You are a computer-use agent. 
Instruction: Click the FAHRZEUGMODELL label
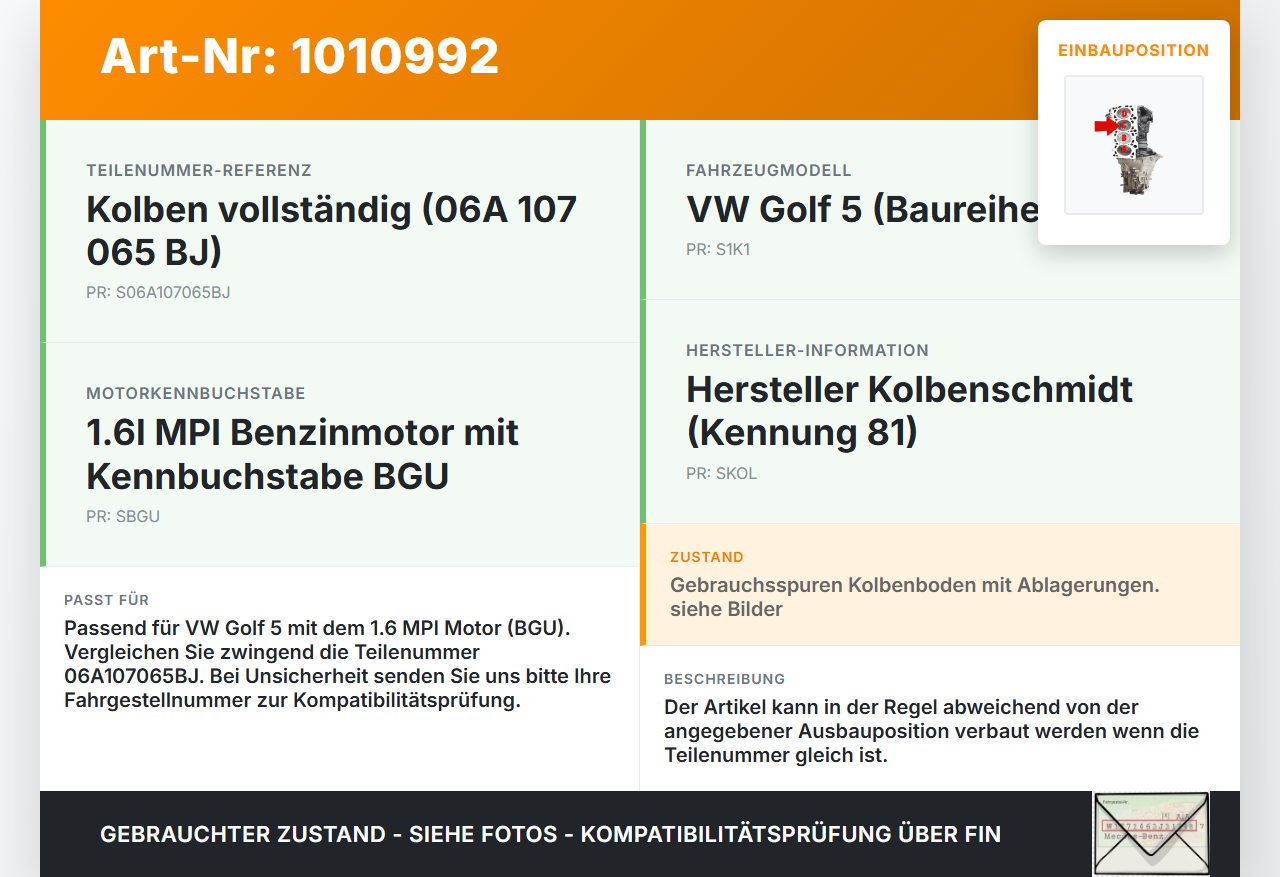pyautogui.click(x=769, y=171)
